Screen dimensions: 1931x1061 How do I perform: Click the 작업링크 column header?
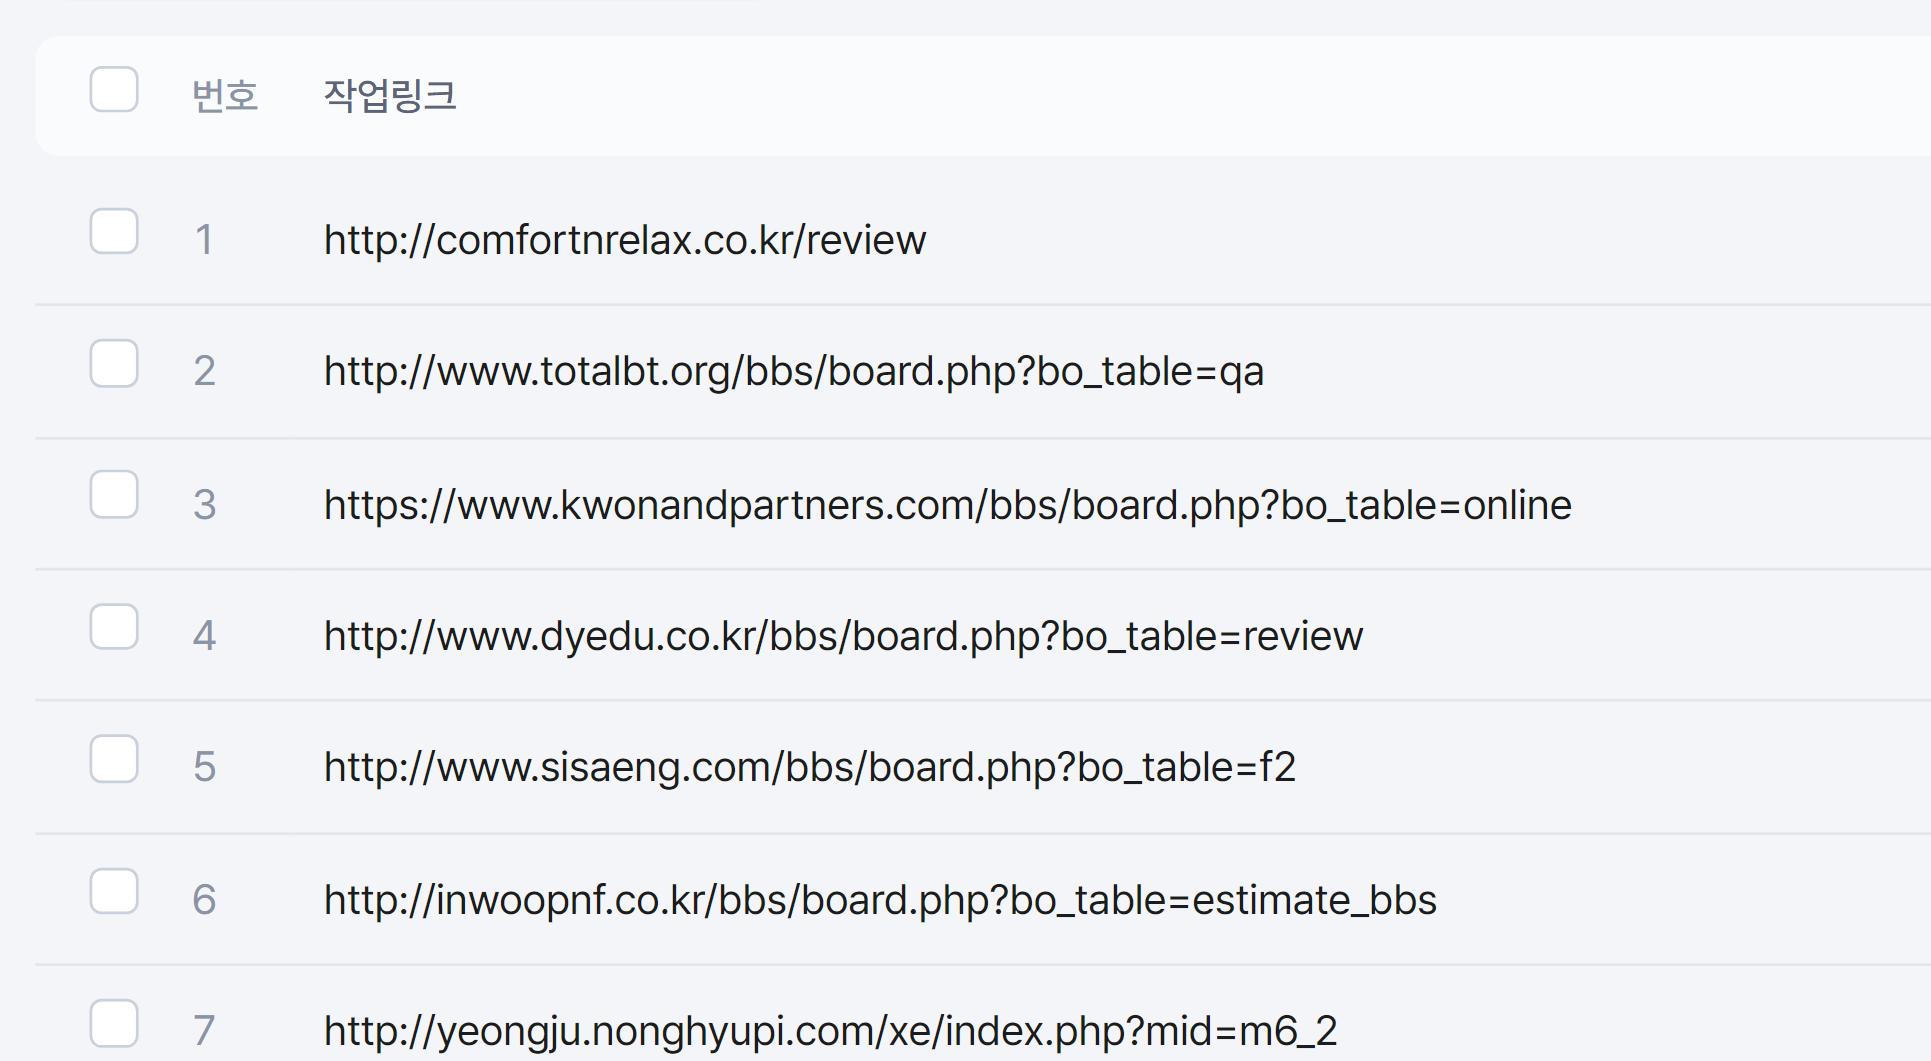[390, 96]
